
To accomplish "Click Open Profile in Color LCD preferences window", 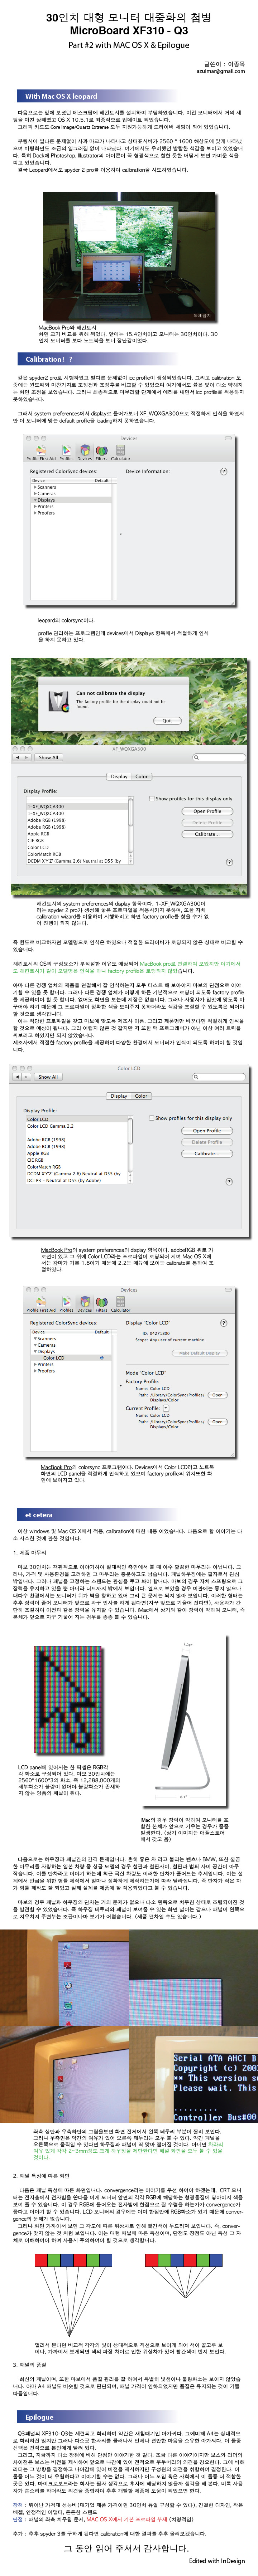I will [x=207, y=1131].
